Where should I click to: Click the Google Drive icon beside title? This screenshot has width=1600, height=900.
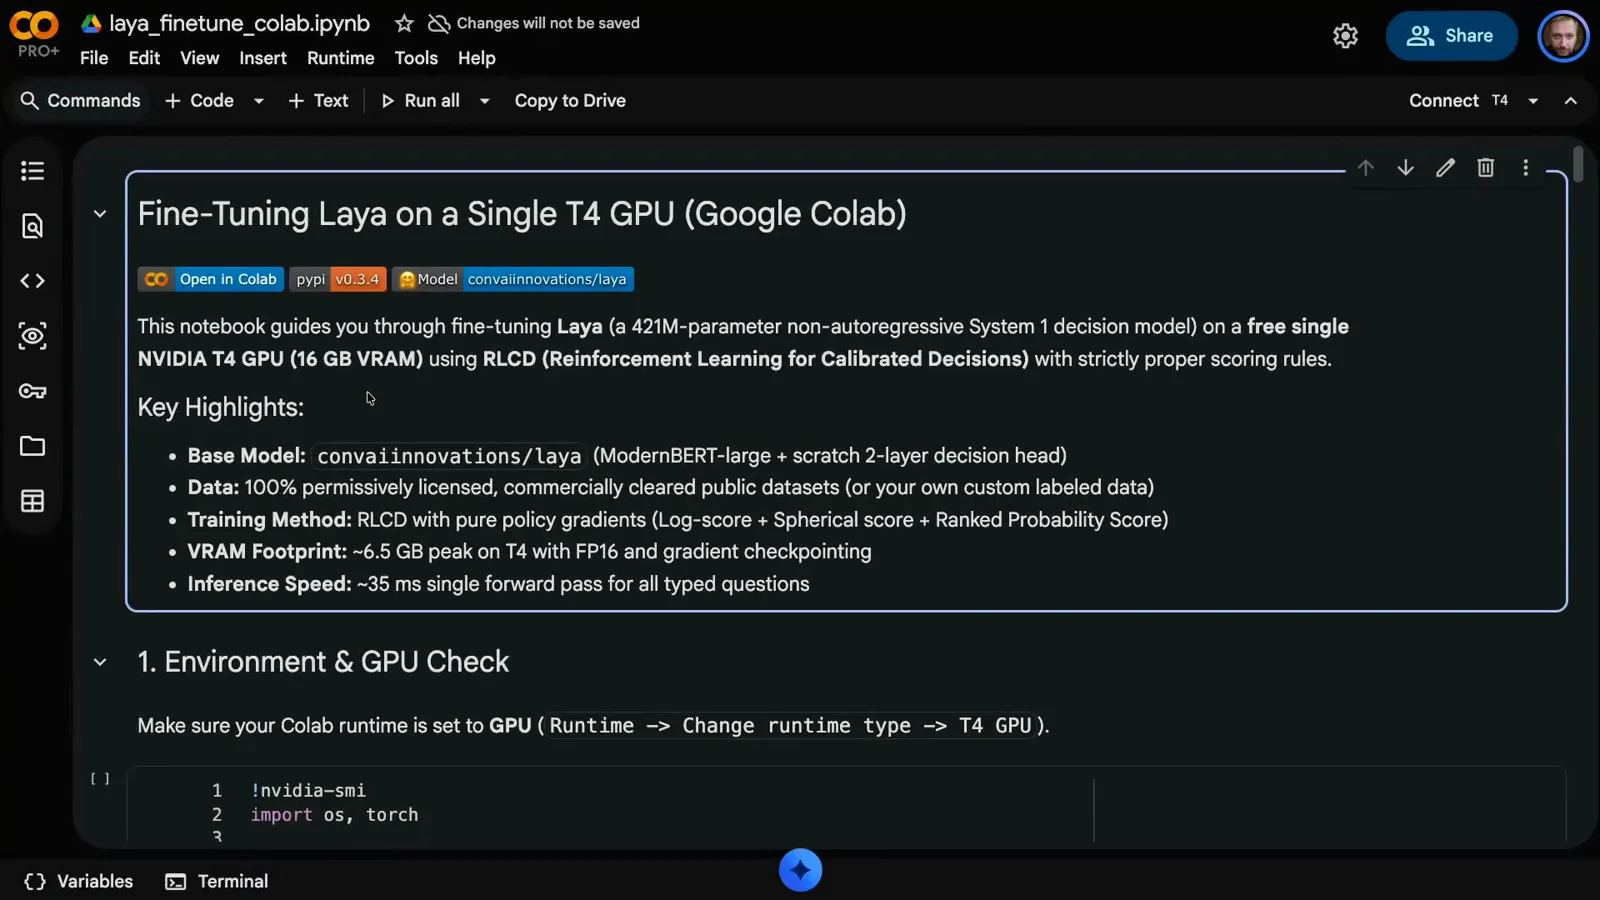91,23
